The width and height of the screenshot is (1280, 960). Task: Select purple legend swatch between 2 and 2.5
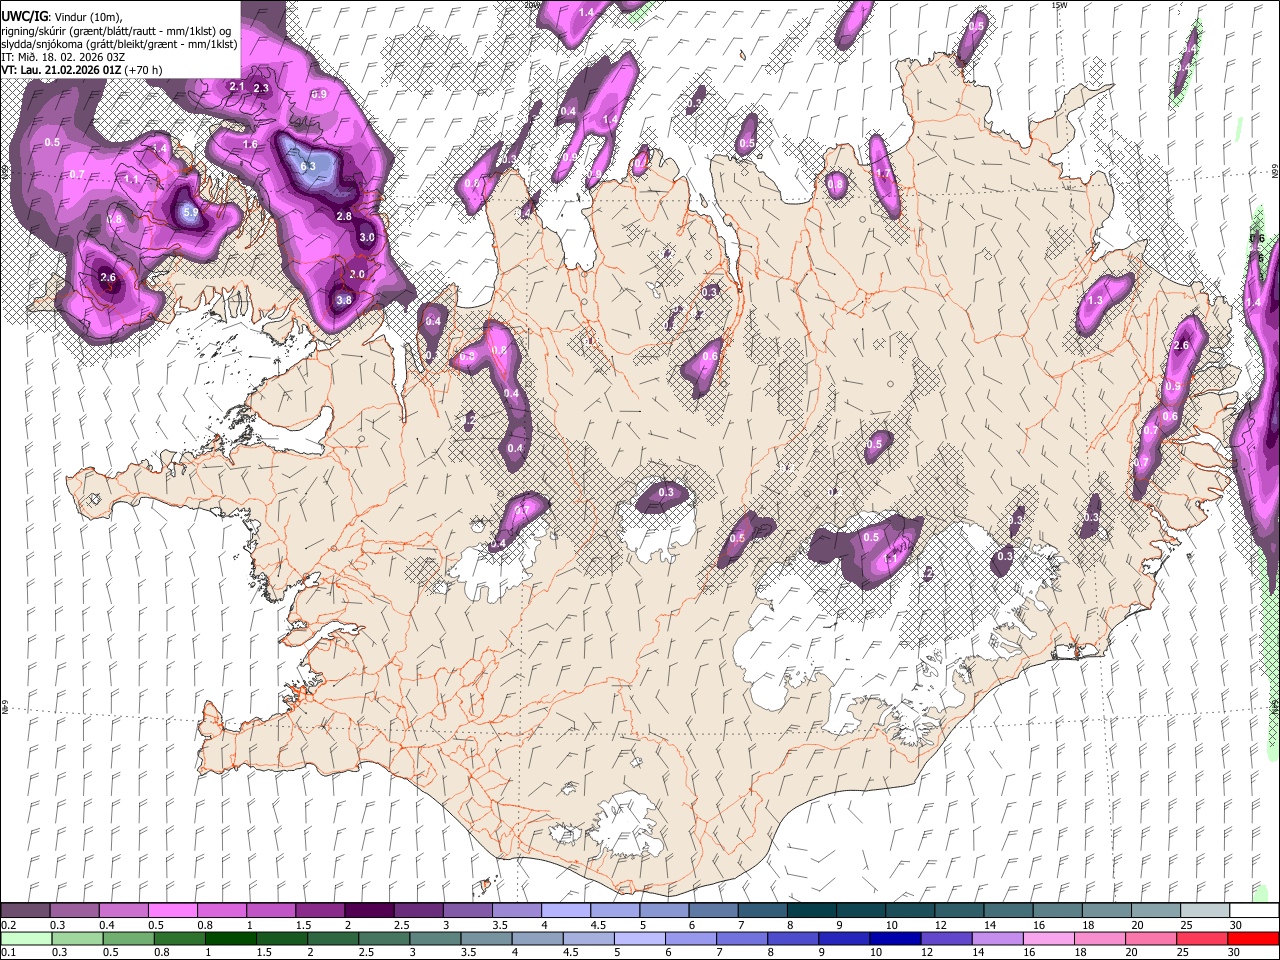pos(369,910)
